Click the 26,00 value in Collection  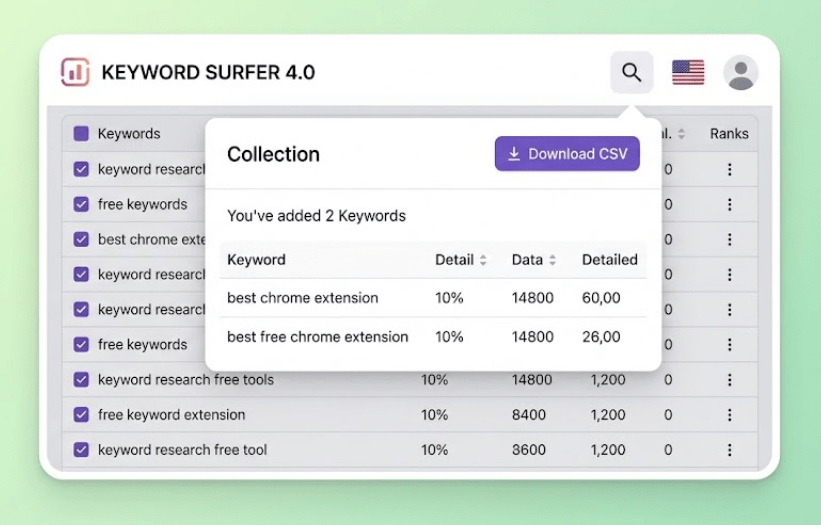pos(601,337)
